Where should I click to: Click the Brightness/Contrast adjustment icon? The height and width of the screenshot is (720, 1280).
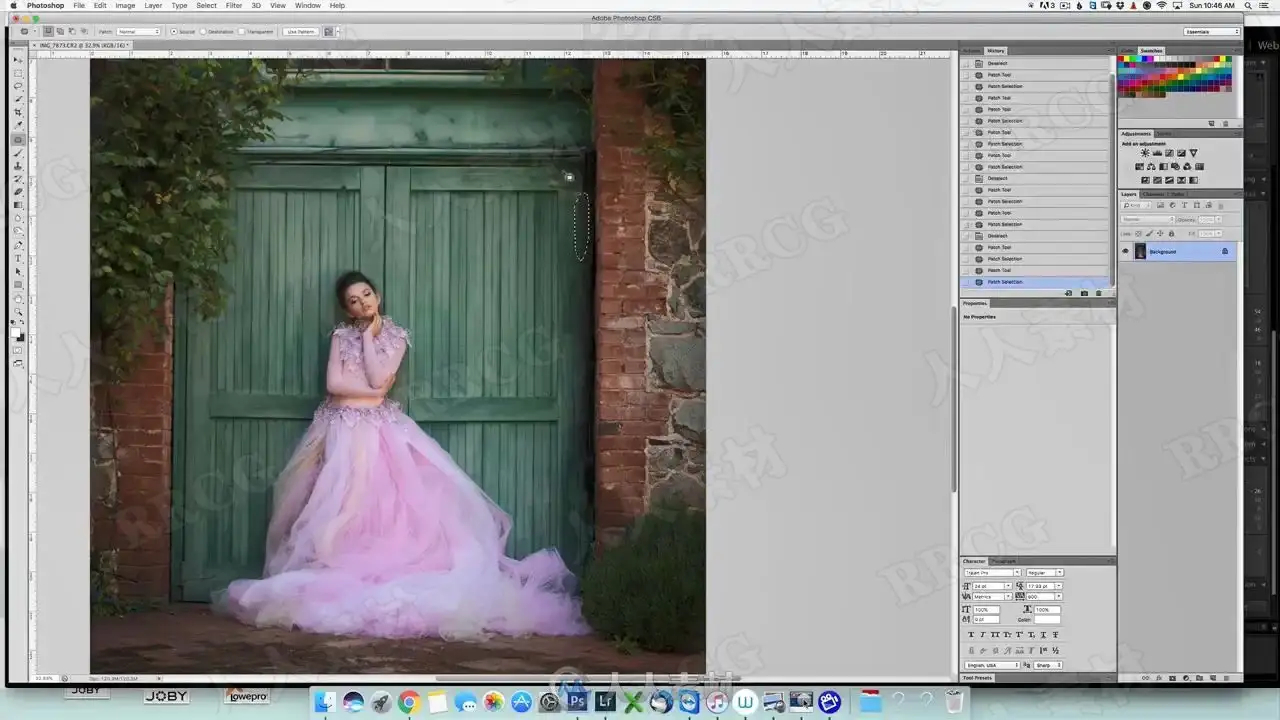click(x=1145, y=153)
